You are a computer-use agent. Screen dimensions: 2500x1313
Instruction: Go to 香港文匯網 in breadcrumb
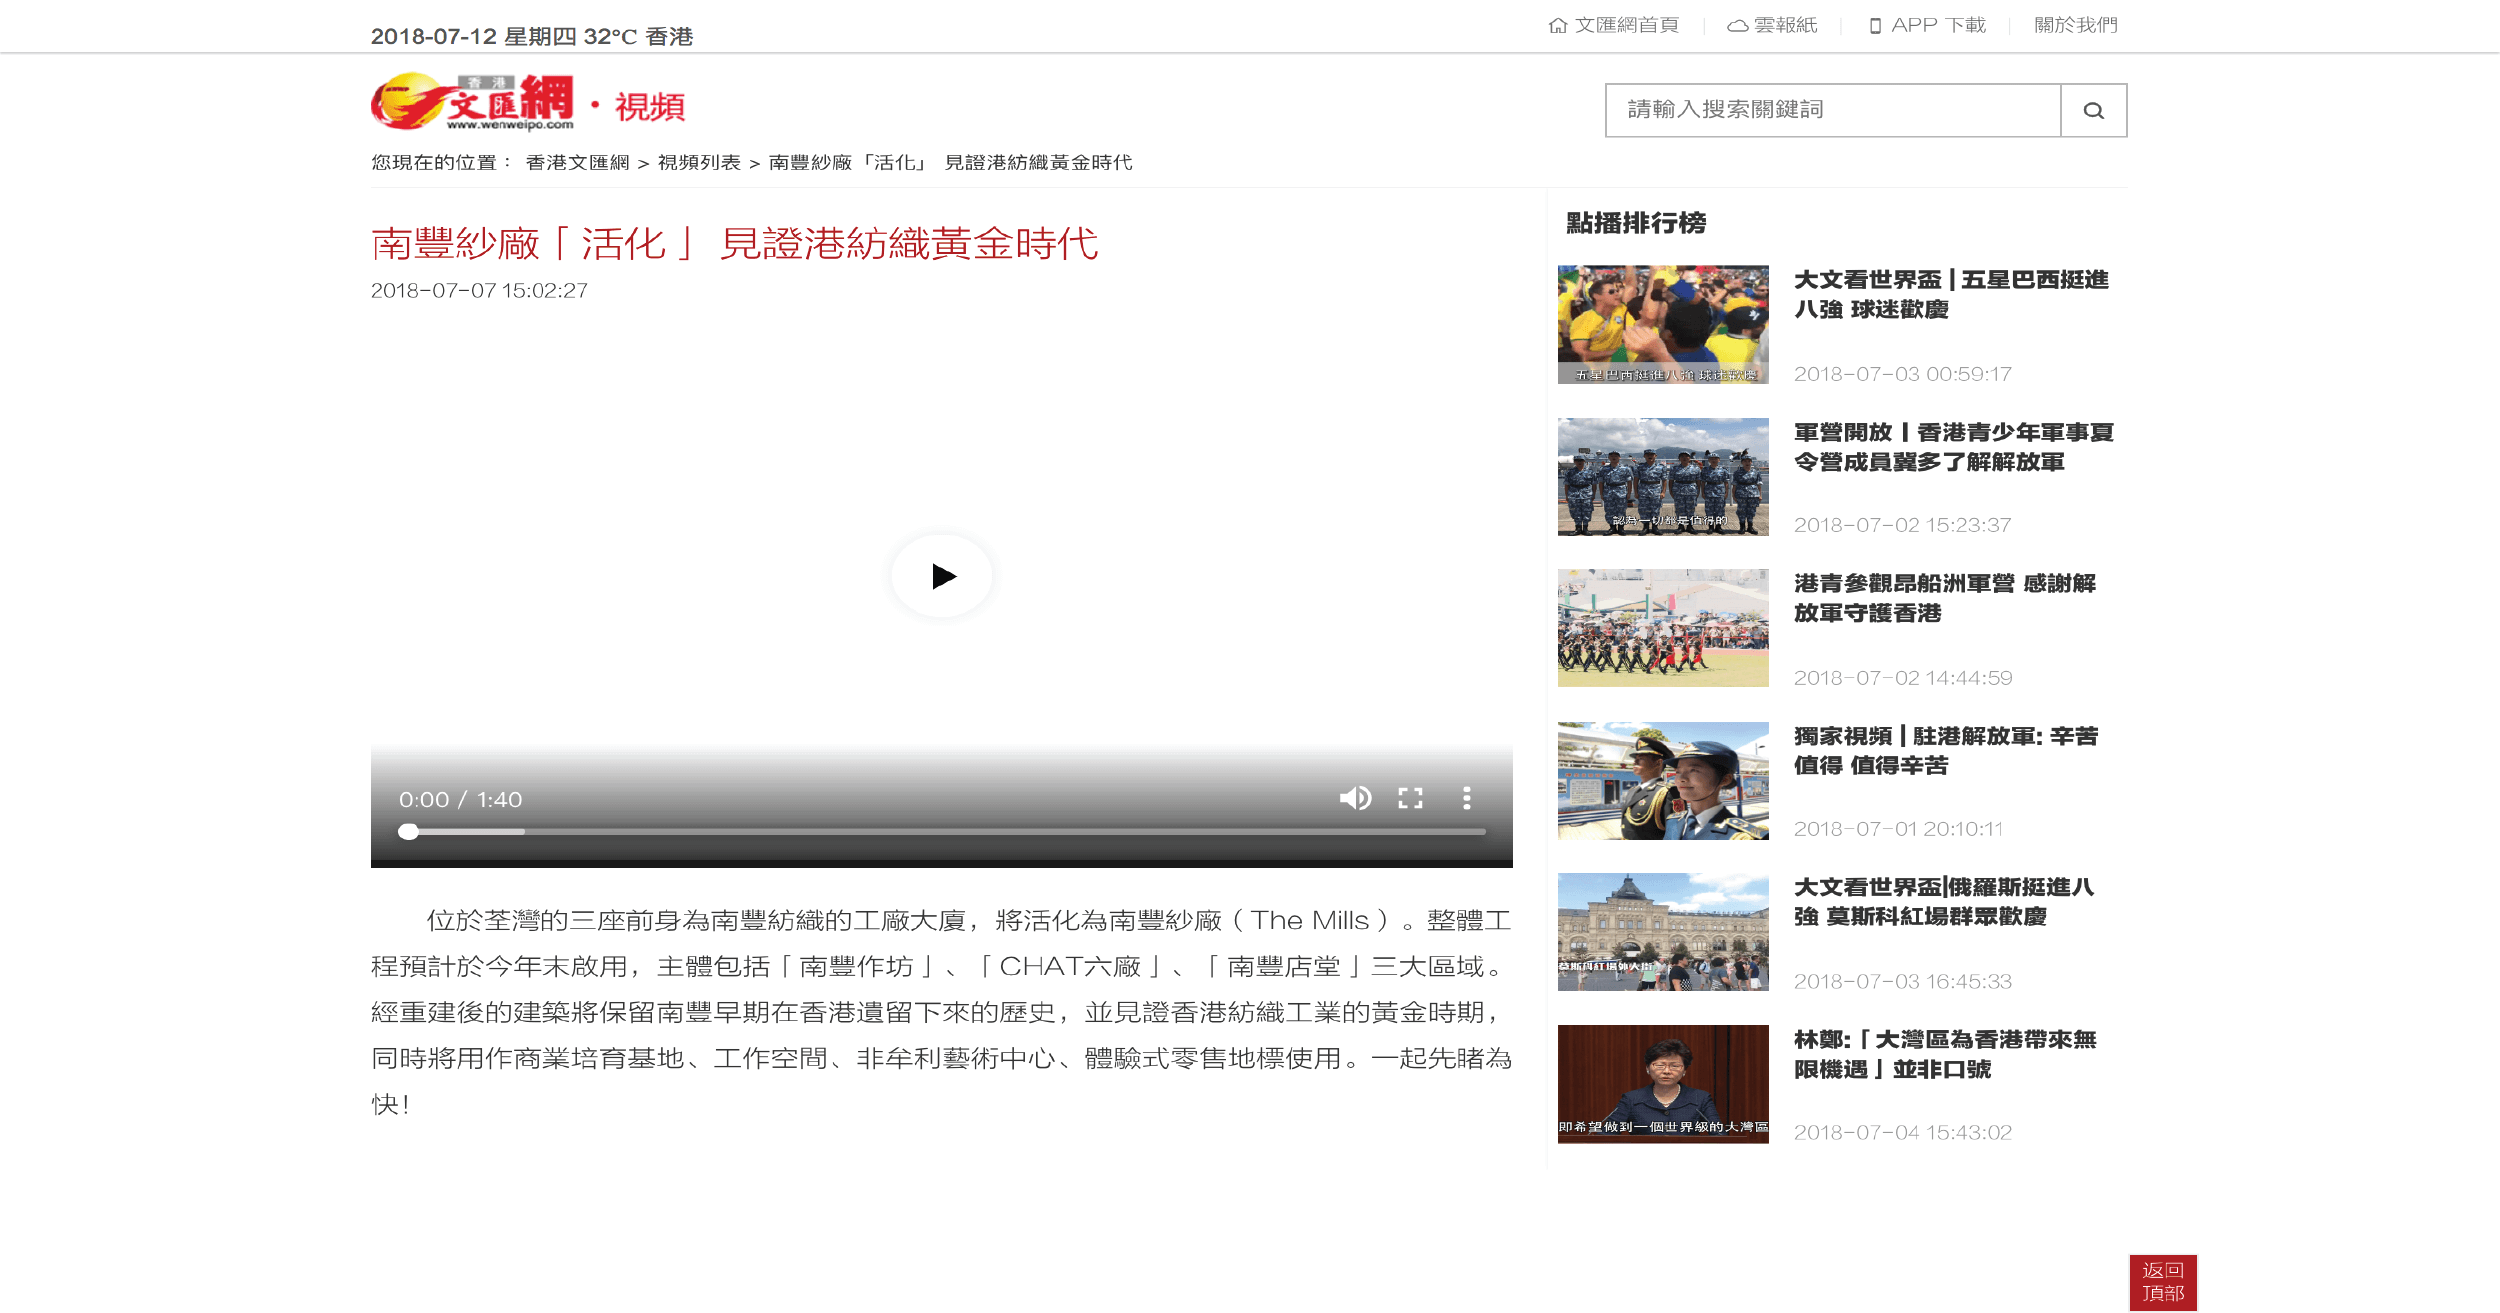click(577, 163)
